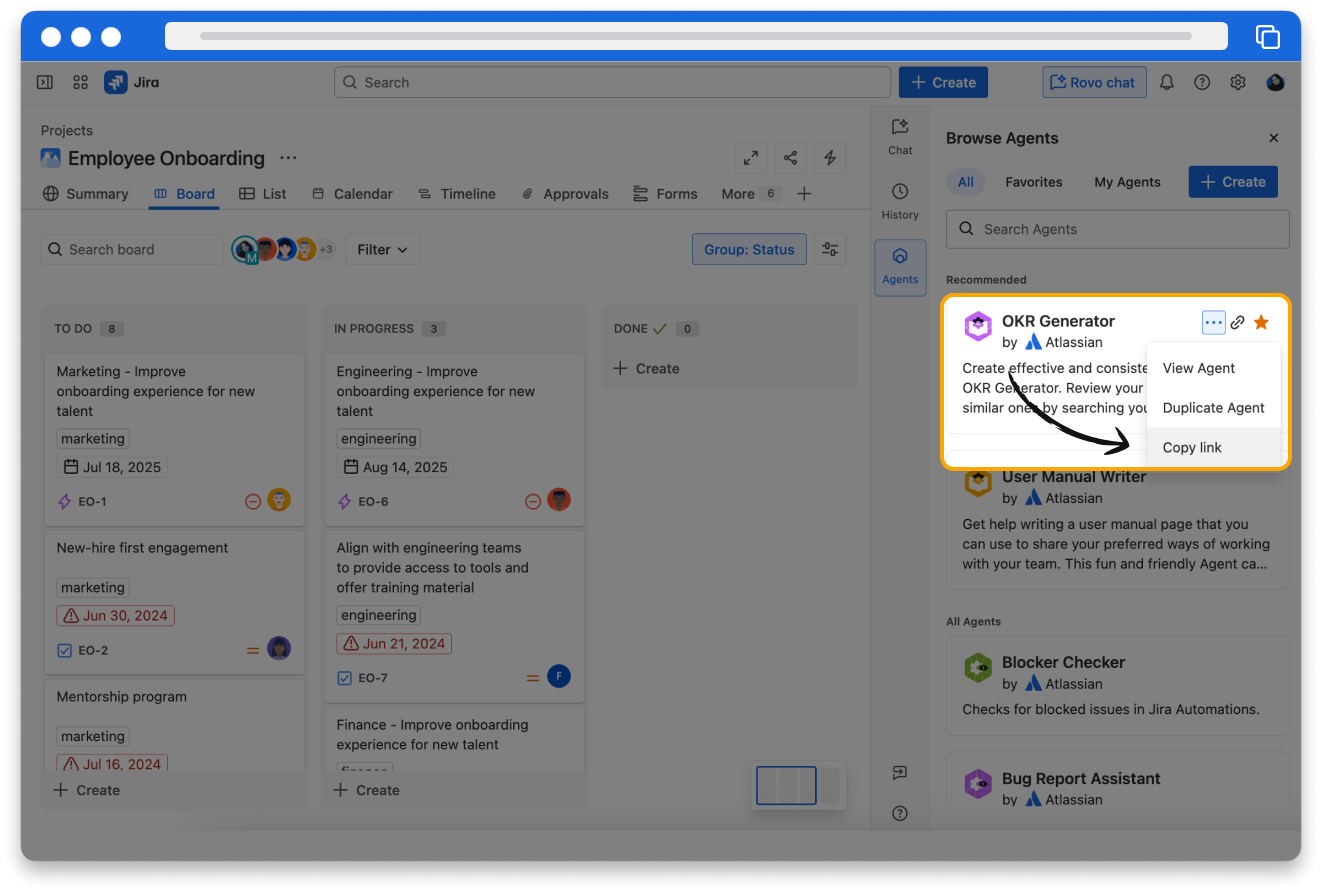1322x892 pixels.
Task: Close the Browse Agents panel
Action: click(x=1273, y=138)
